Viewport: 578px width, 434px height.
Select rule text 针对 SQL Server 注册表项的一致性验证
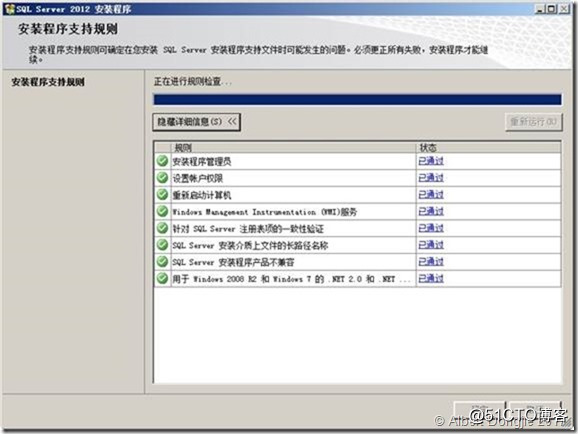point(248,229)
